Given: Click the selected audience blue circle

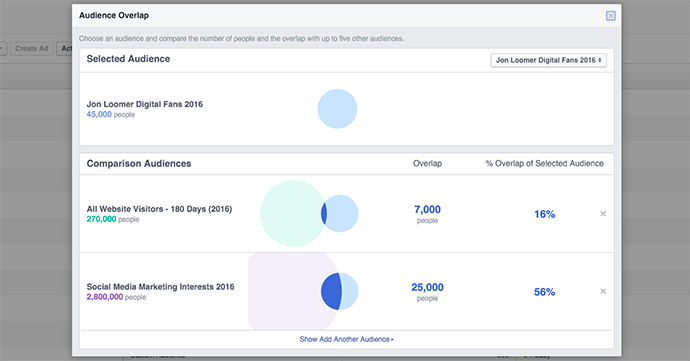Looking at the screenshot, I should coord(337,109).
